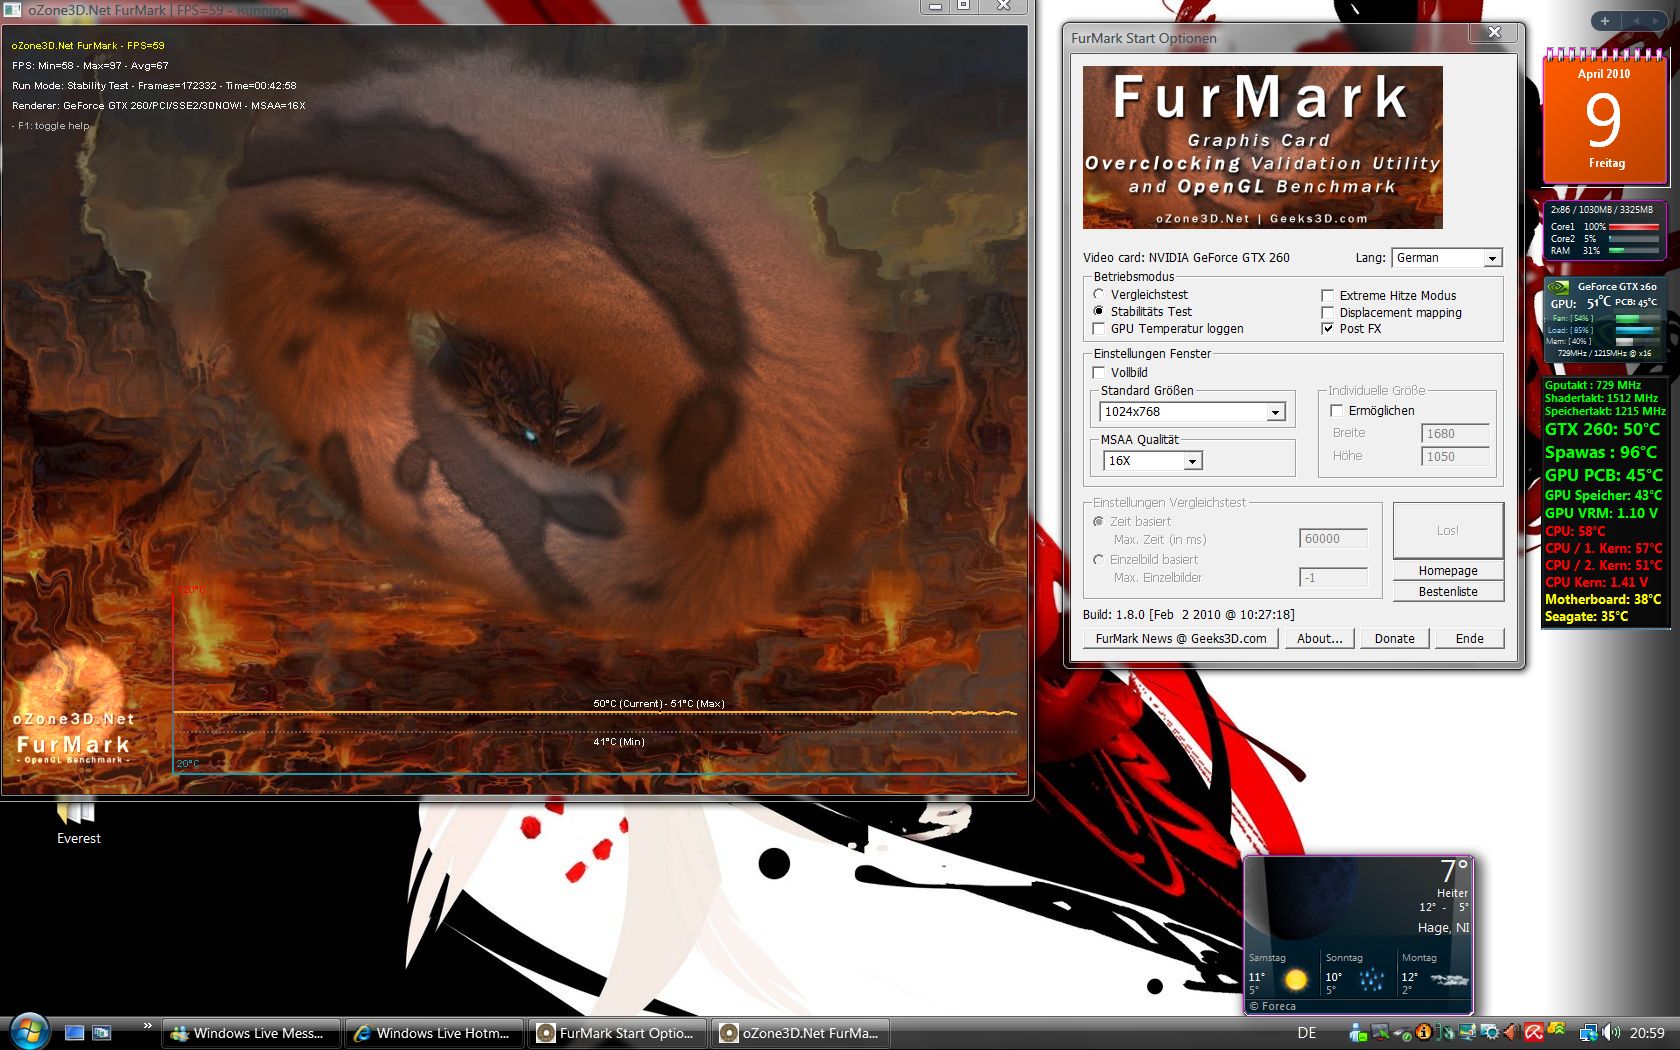The image size is (1680, 1050).
Task: Click the rain icon for Sonntag forecast
Action: [x=1372, y=979]
